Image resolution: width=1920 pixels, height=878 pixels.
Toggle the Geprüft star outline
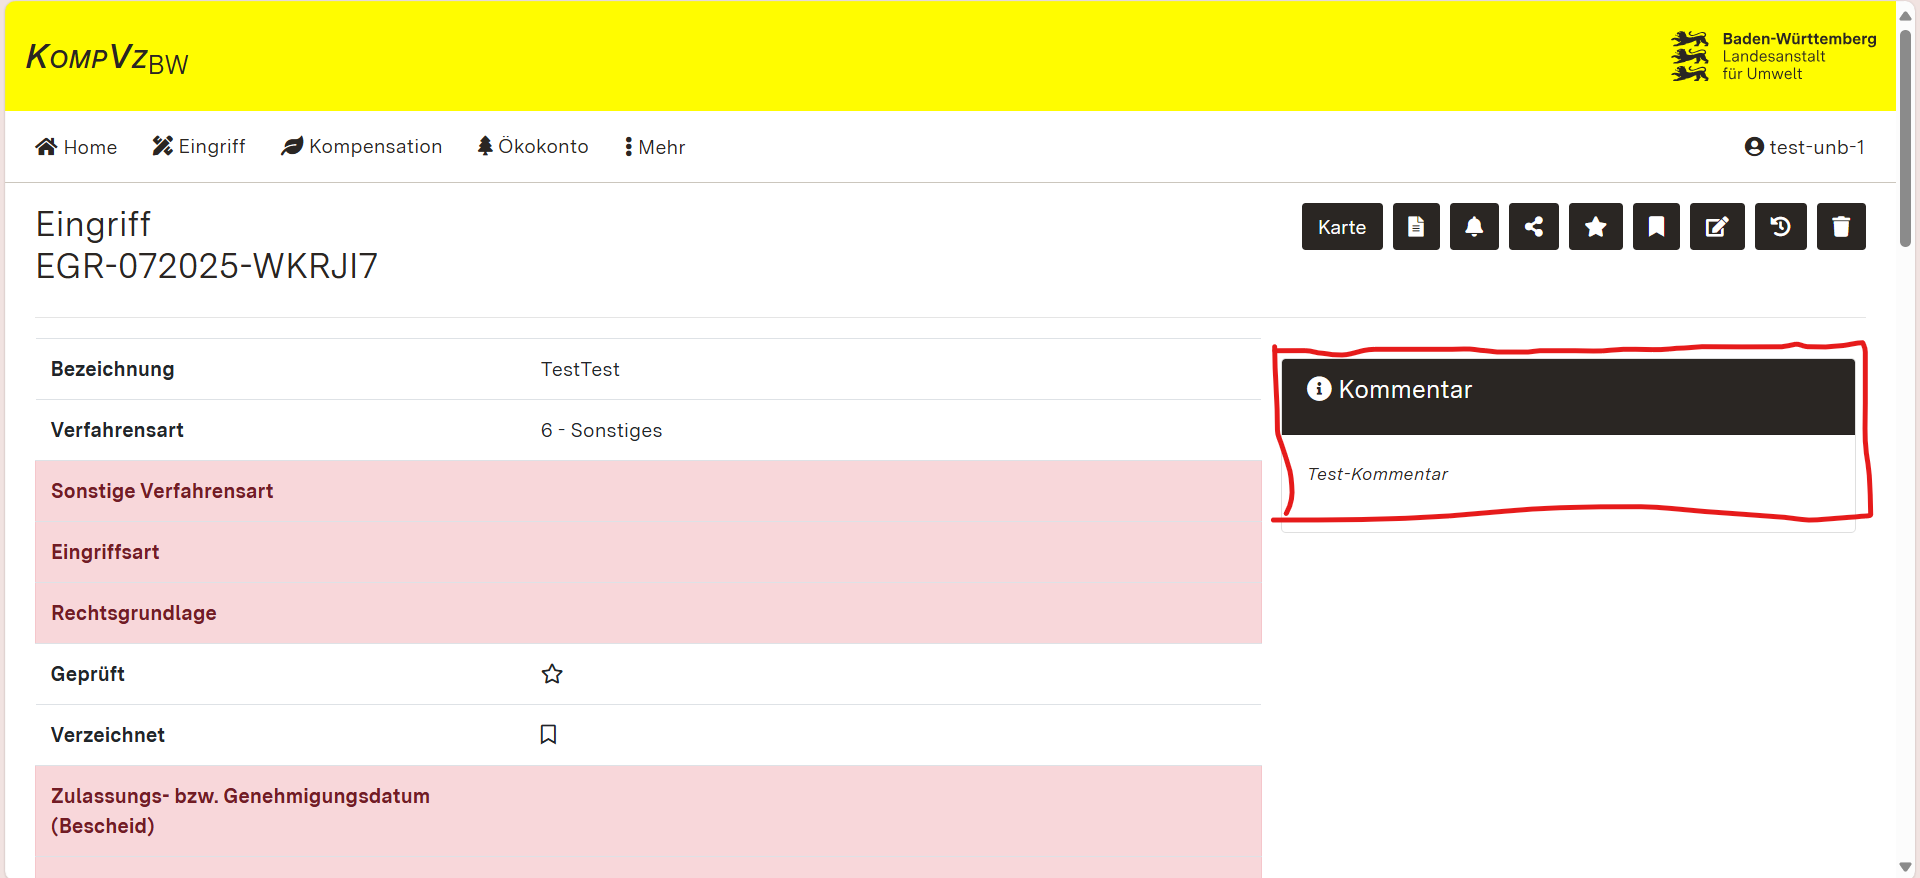552,674
